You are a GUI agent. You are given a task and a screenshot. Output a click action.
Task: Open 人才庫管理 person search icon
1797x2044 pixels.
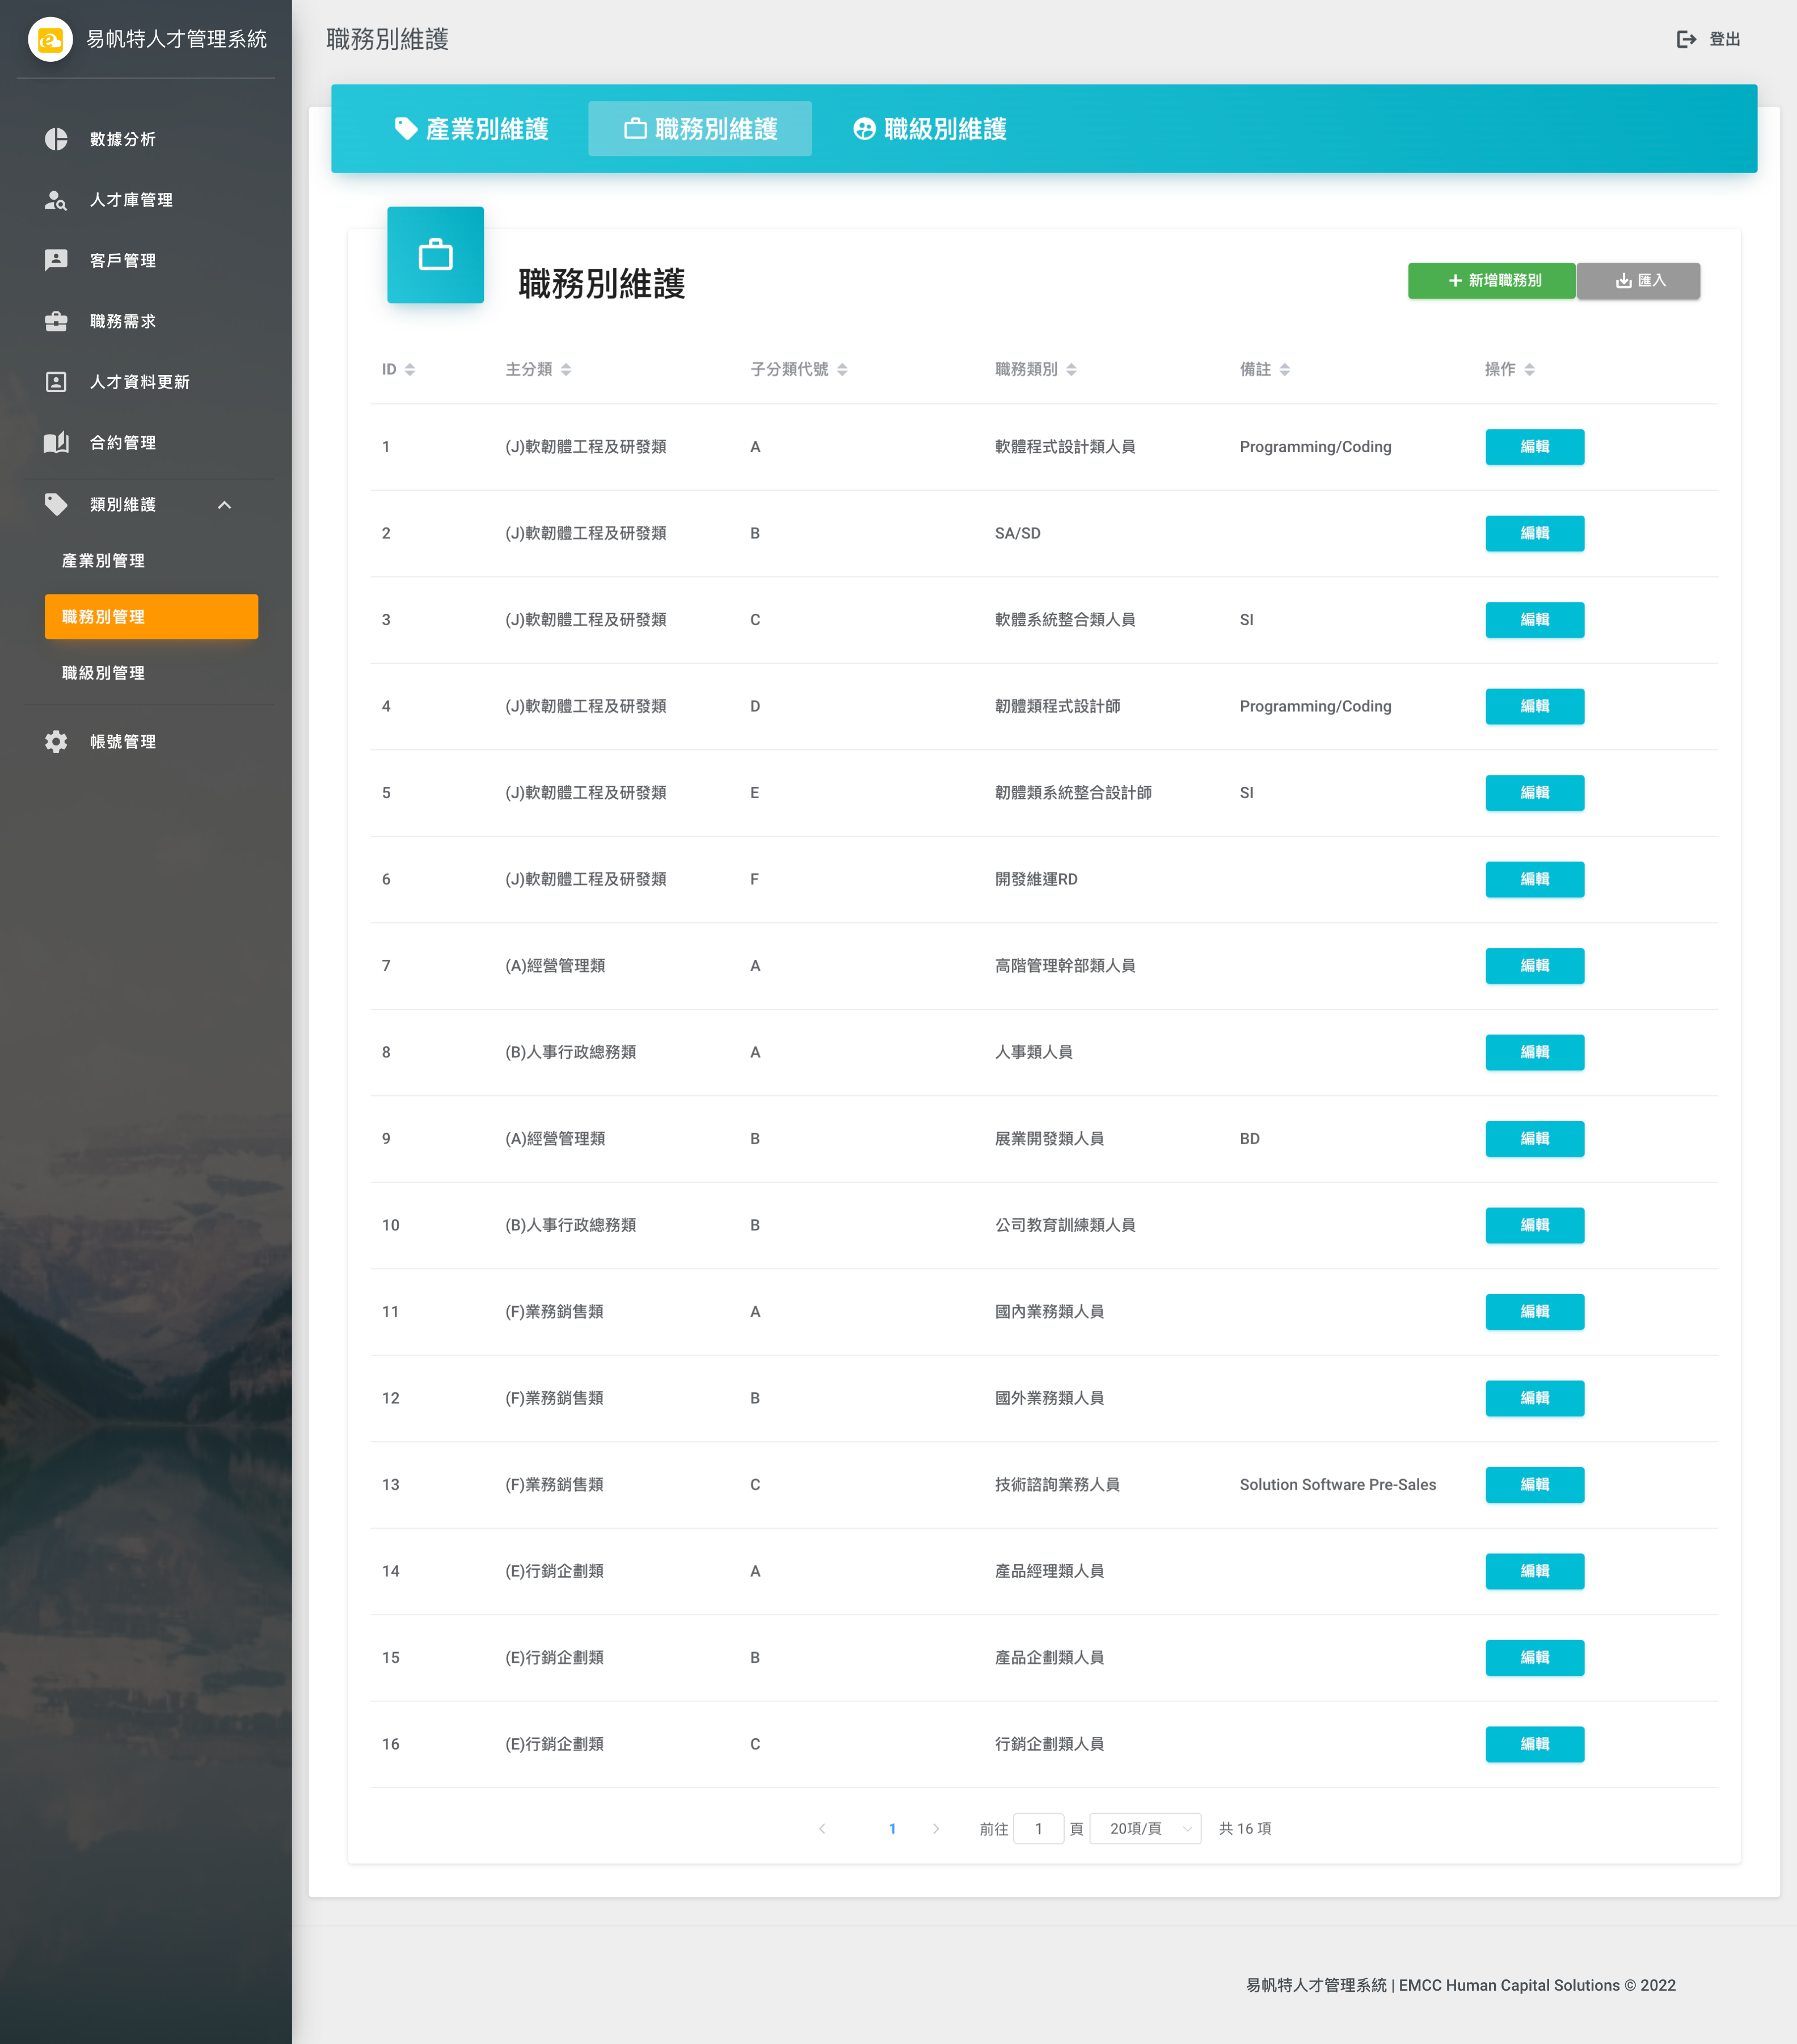(x=56, y=200)
